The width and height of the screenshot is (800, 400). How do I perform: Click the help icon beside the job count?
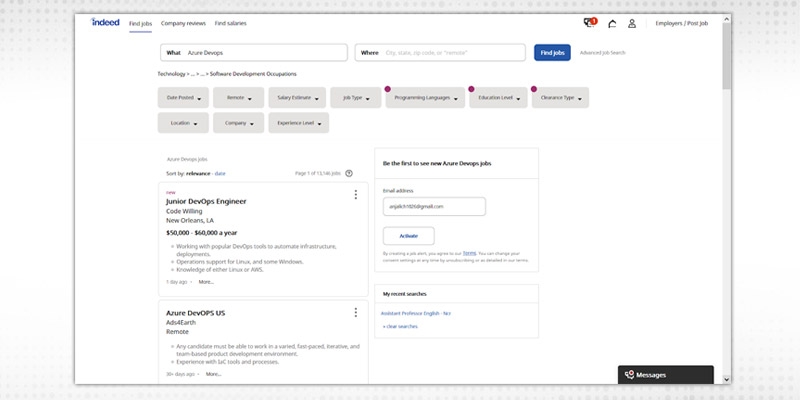click(x=349, y=173)
